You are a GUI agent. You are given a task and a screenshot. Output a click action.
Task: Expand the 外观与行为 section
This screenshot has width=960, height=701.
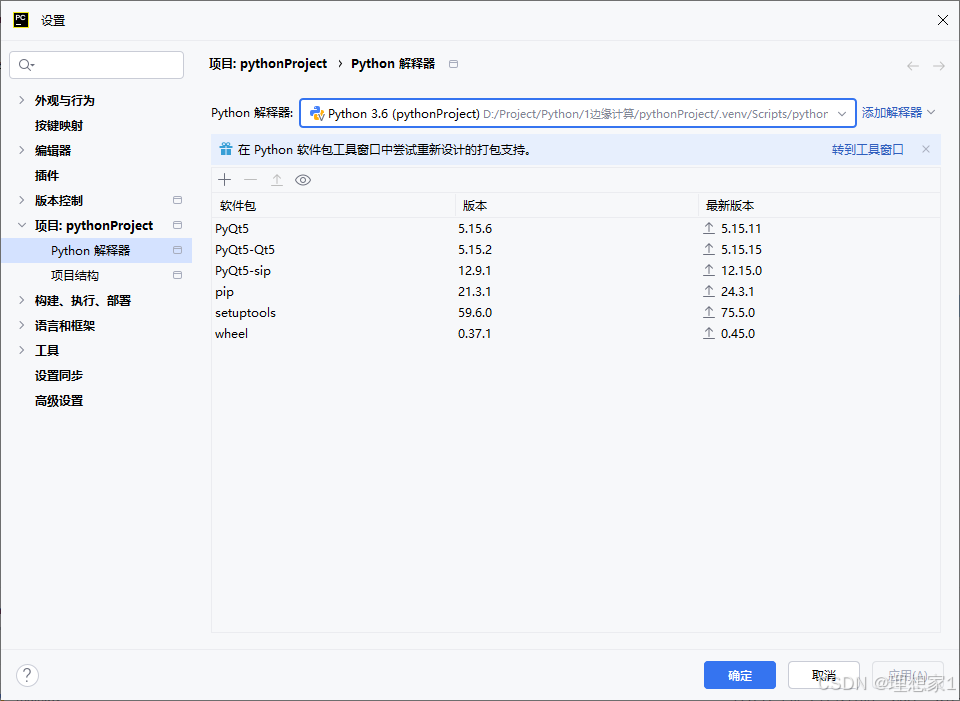pyautogui.click(x=22, y=100)
